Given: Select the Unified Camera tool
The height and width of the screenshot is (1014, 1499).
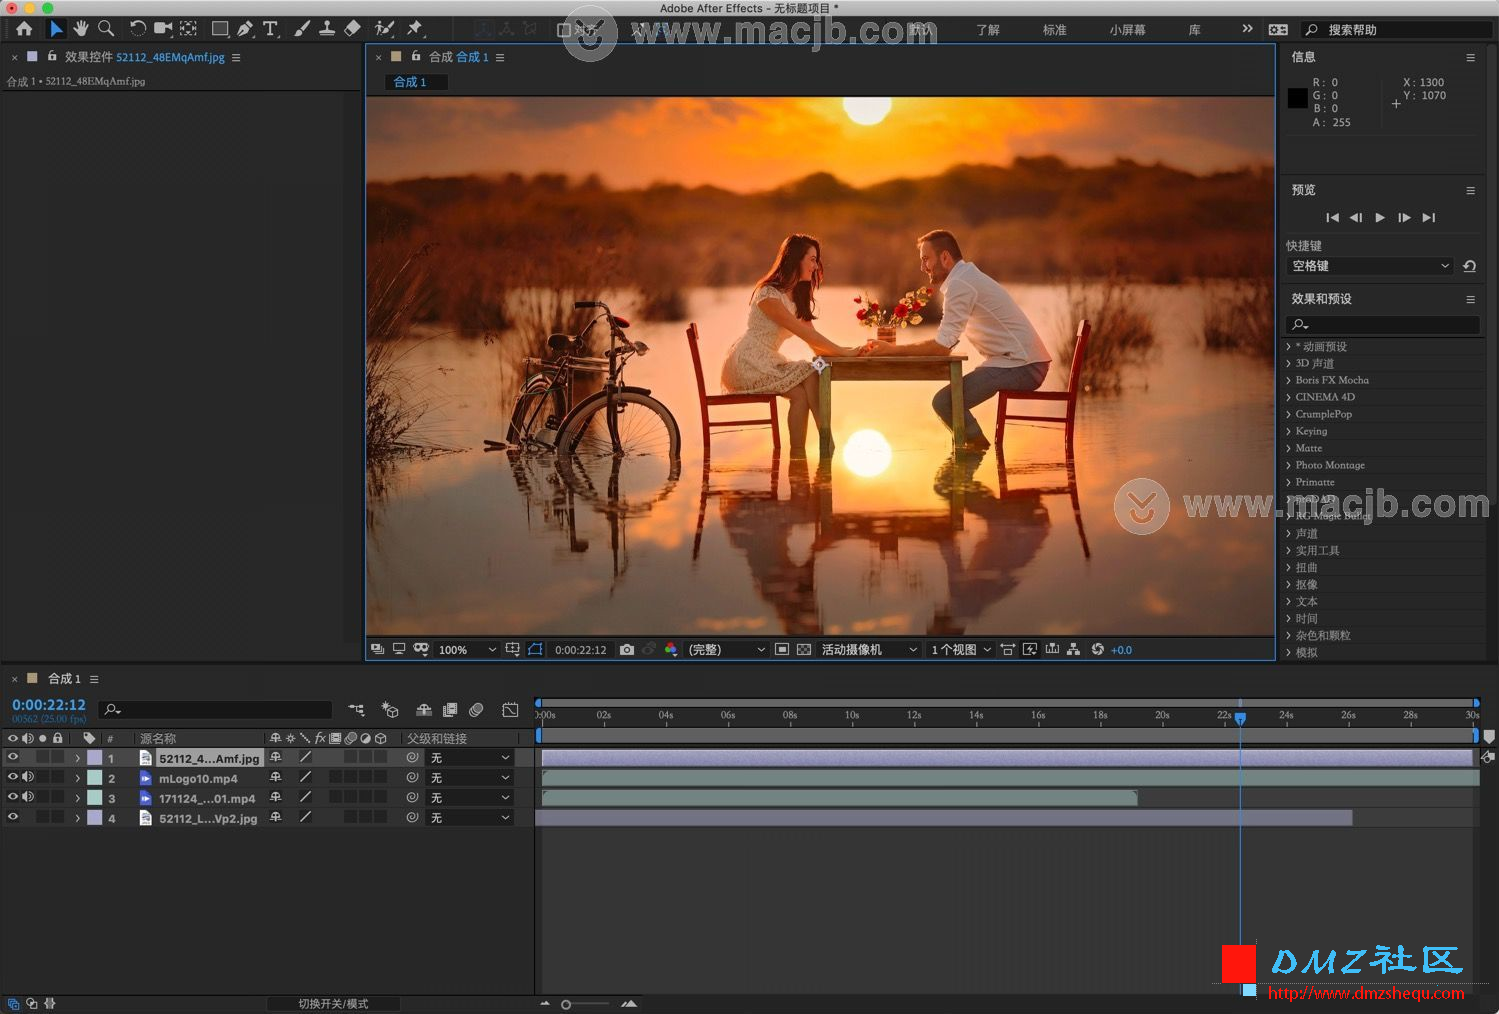Looking at the screenshot, I should pos(163,29).
